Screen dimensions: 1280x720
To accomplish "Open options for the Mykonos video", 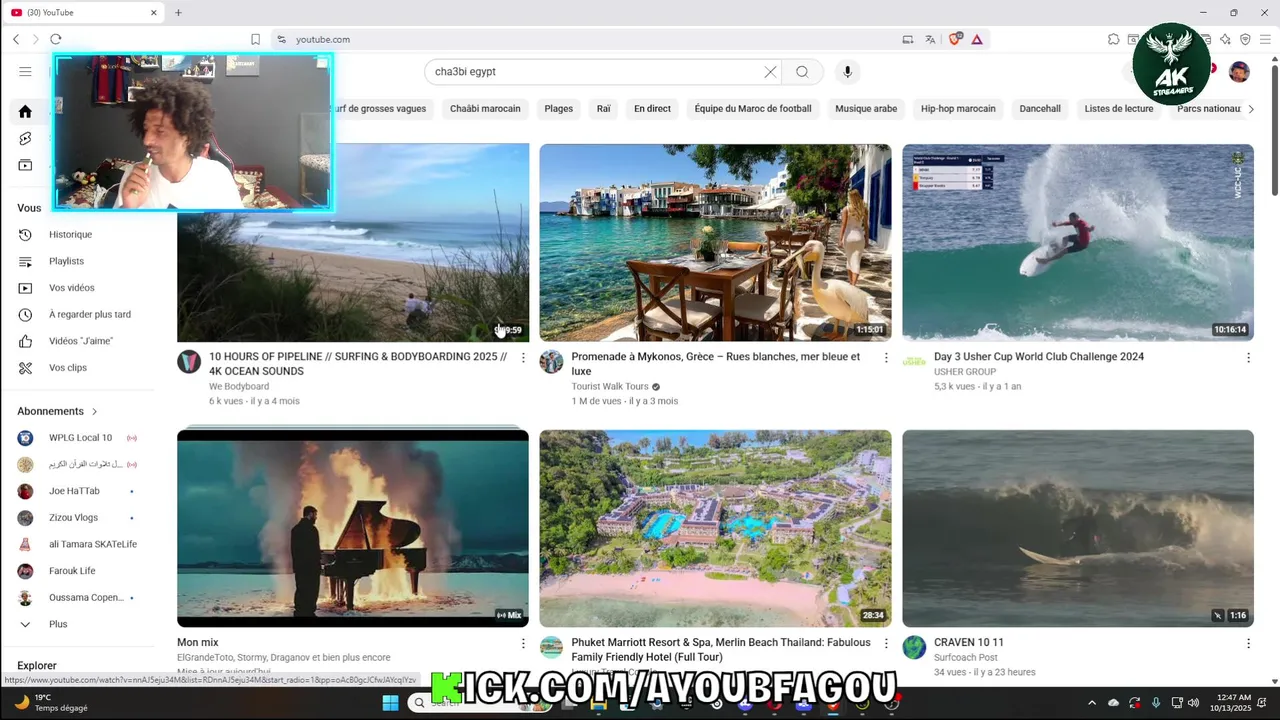I will (x=885, y=358).
